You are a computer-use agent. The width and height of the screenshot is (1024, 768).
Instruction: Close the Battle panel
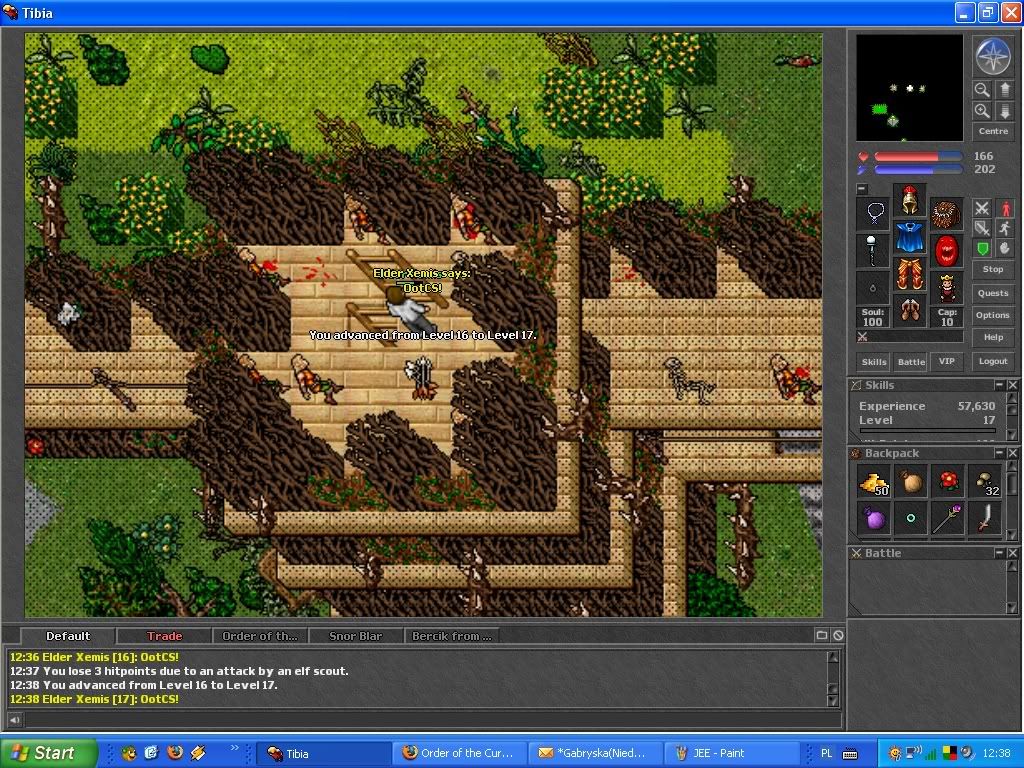(1012, 553)
